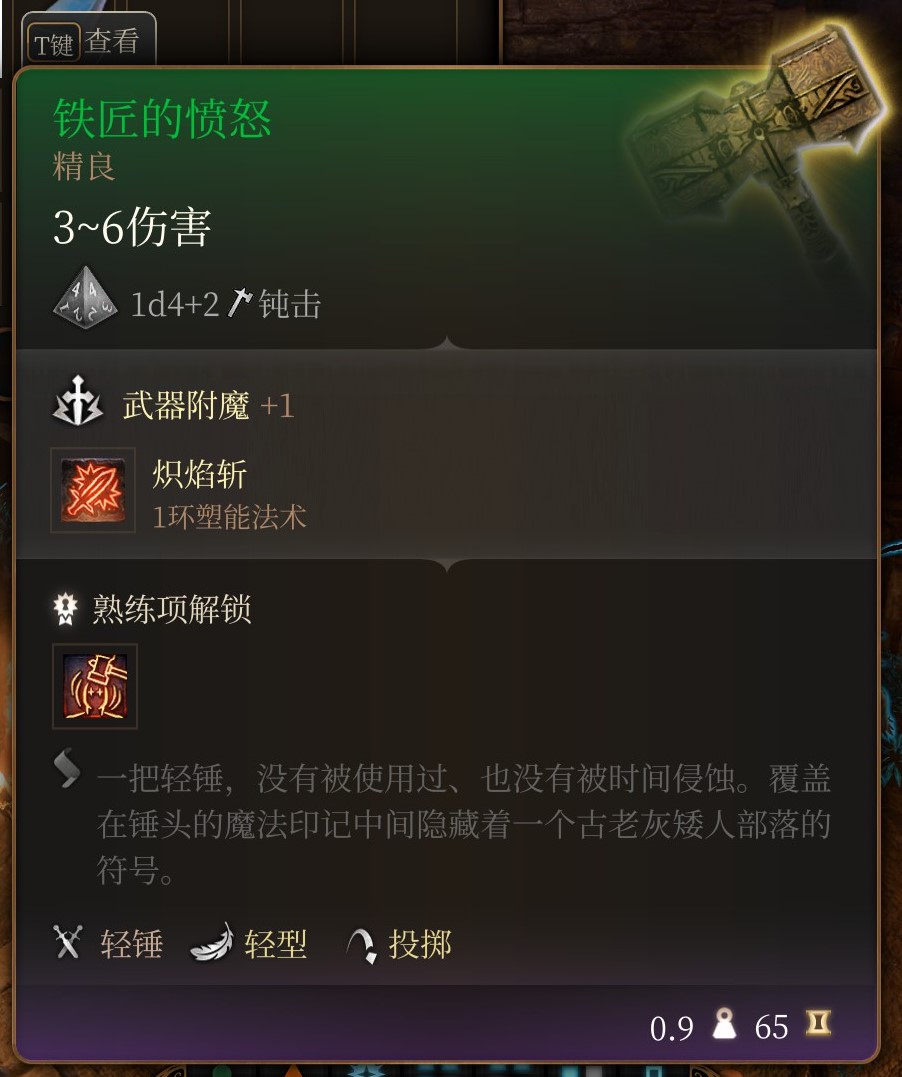
Task: Click the T键 key hint
Action: click(54, 43)
